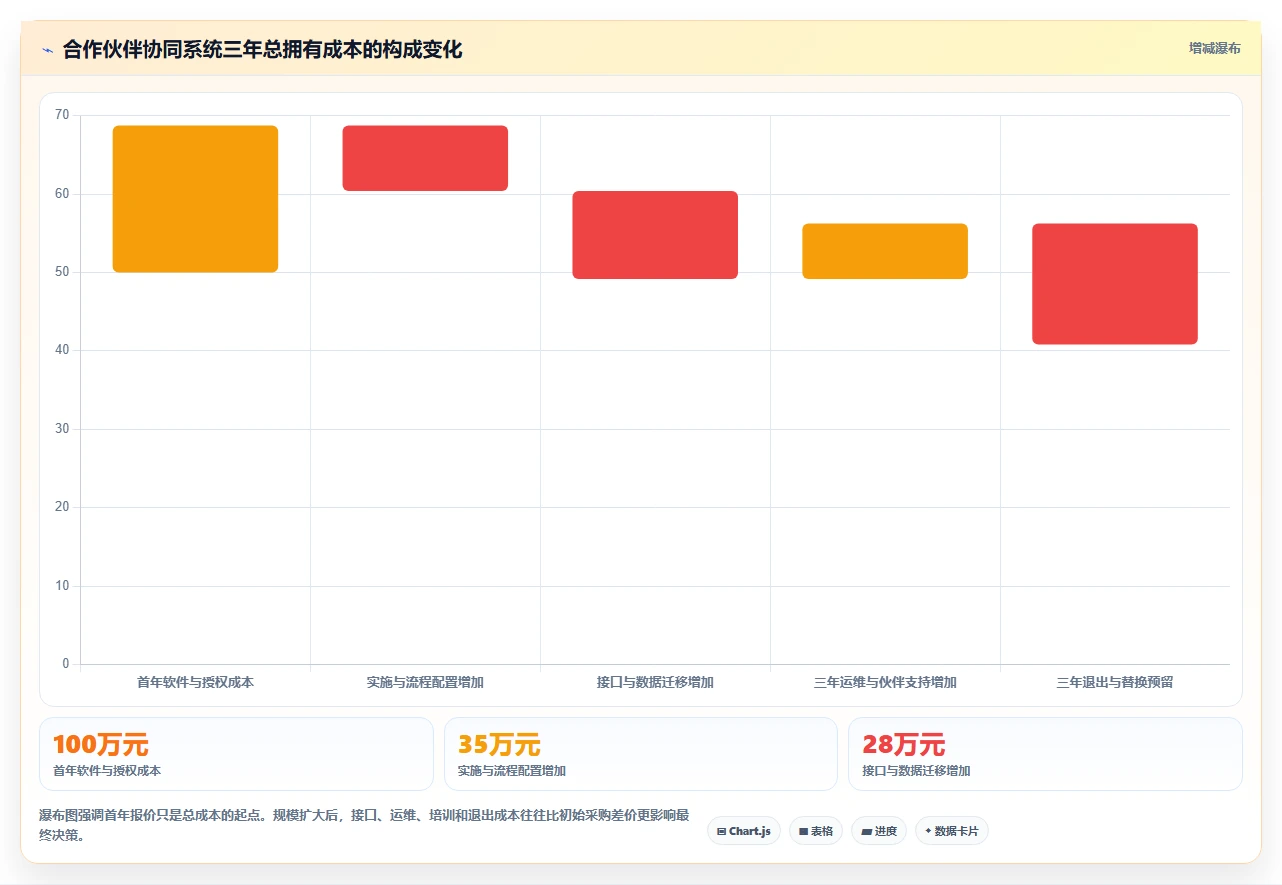Select the 数据卡片 tag
1282x885 pixels.
(x=951, y=831)
